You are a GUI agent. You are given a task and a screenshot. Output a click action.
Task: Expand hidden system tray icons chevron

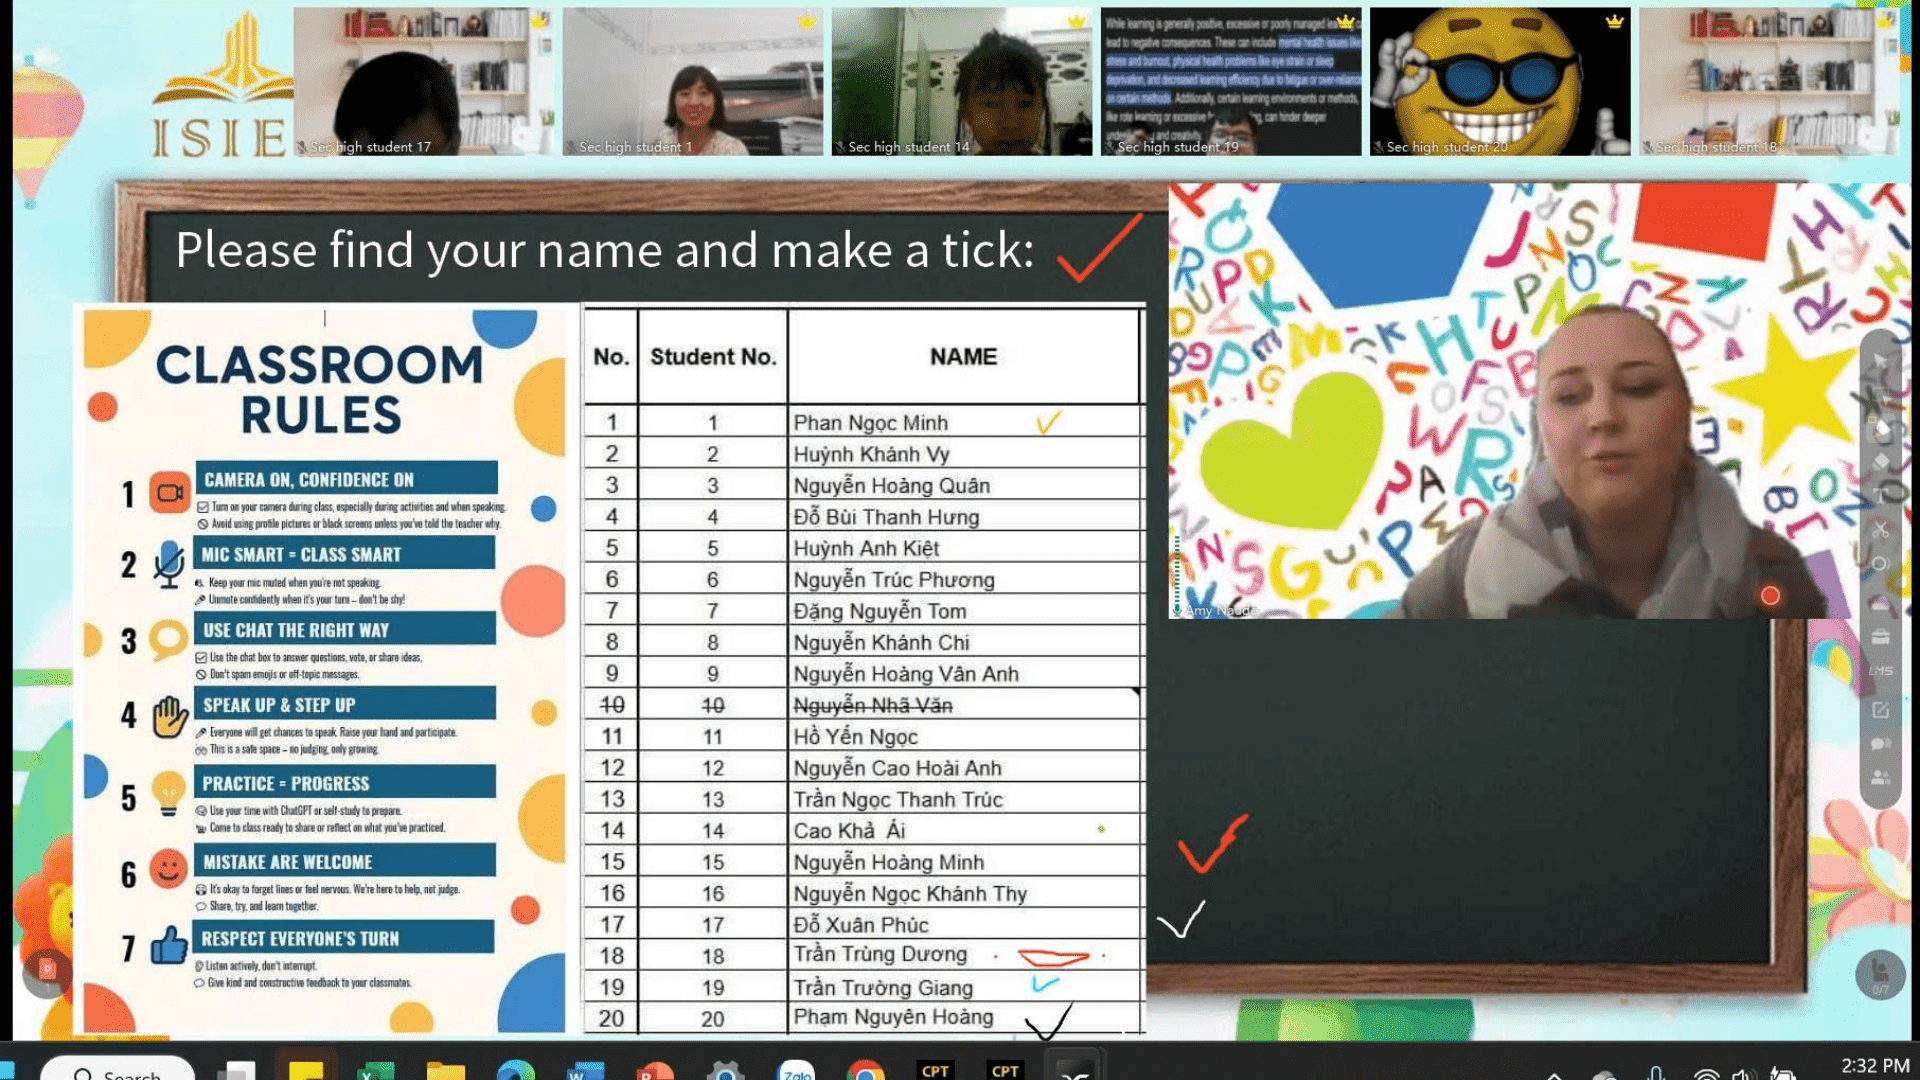point(1554,1075)
